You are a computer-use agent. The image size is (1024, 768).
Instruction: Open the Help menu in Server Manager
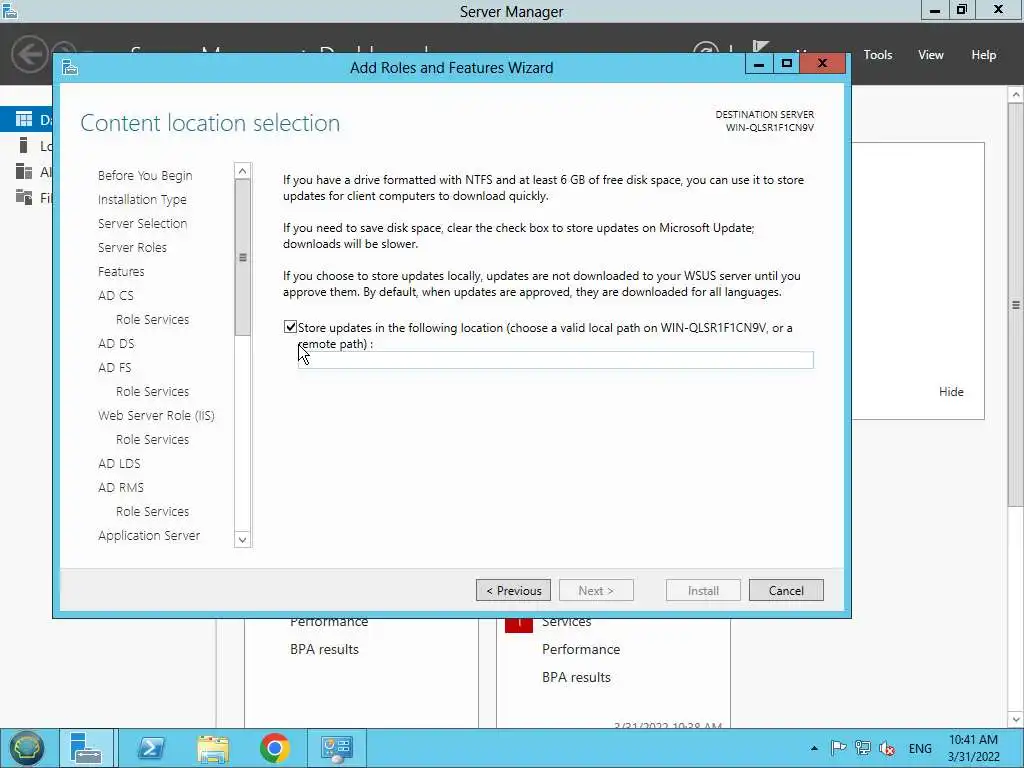(x=984, y=55)
